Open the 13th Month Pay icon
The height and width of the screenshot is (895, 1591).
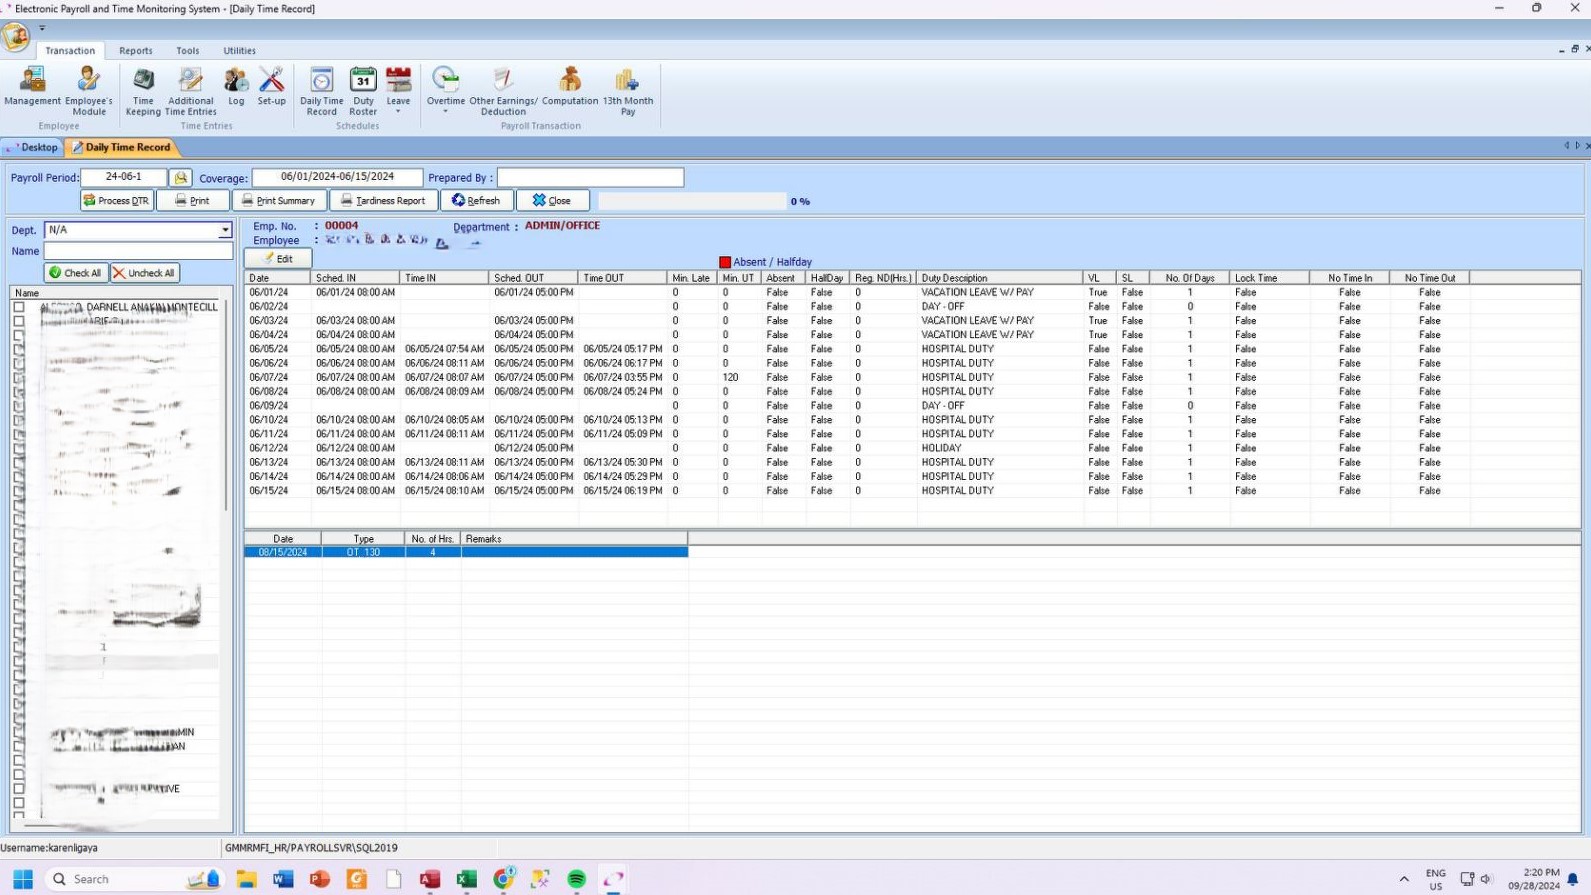(627, 91)
